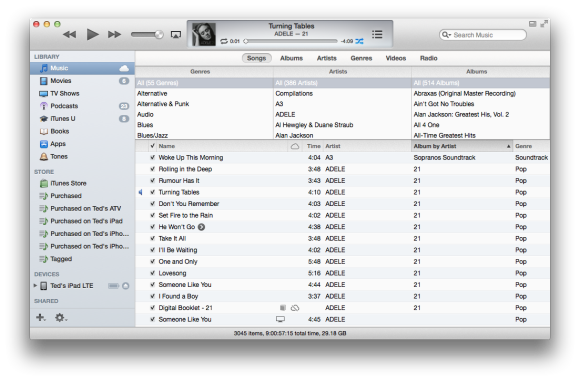580x381 pixels.
Task: Toggle the shuffle icon in the player
Action: (359, 41)
